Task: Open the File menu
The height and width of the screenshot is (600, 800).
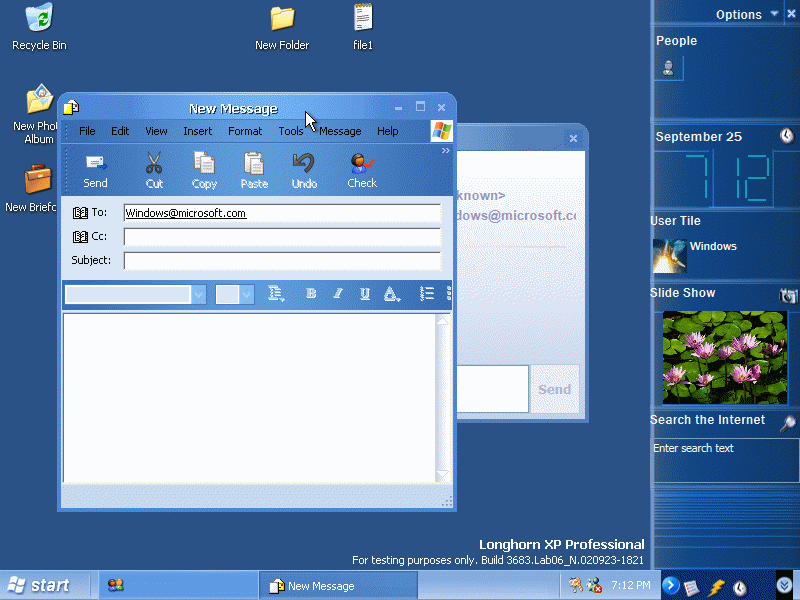Action: coord(87,131)
